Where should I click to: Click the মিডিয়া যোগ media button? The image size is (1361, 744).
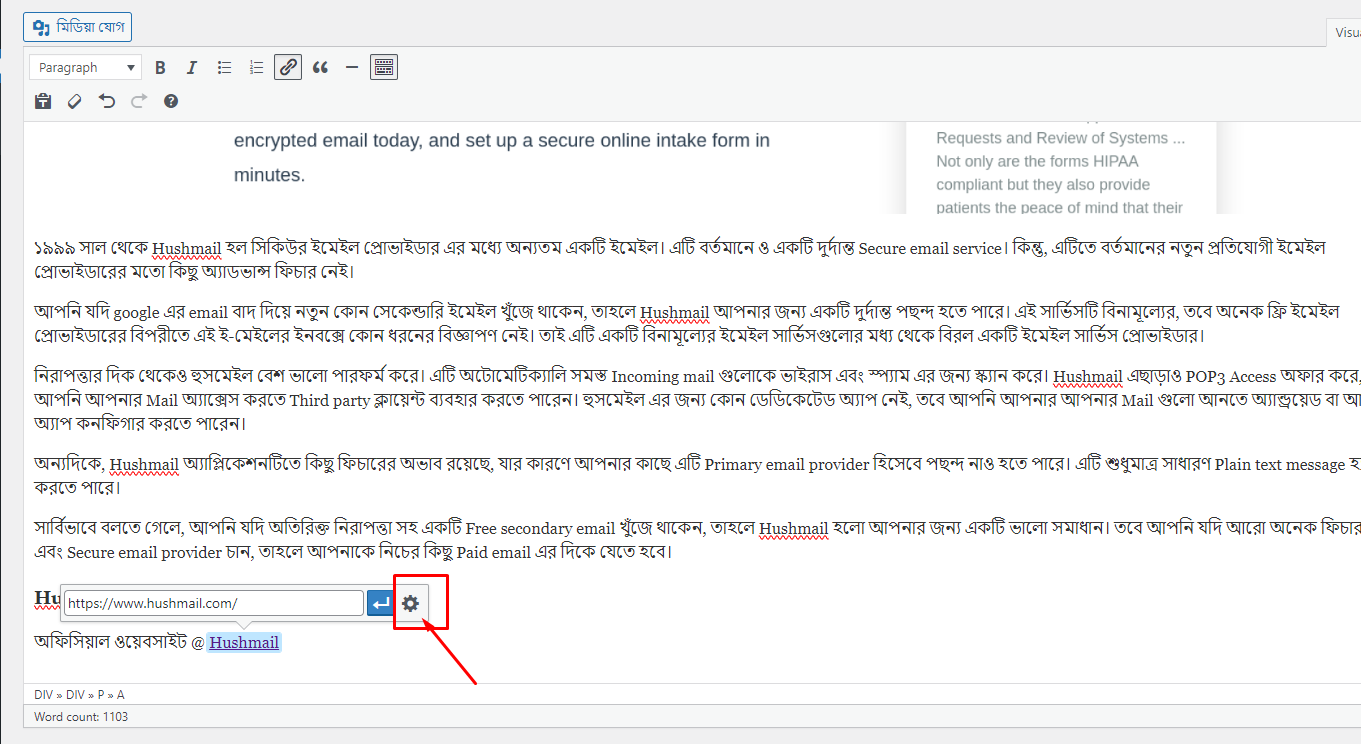(x=77, y=26)
